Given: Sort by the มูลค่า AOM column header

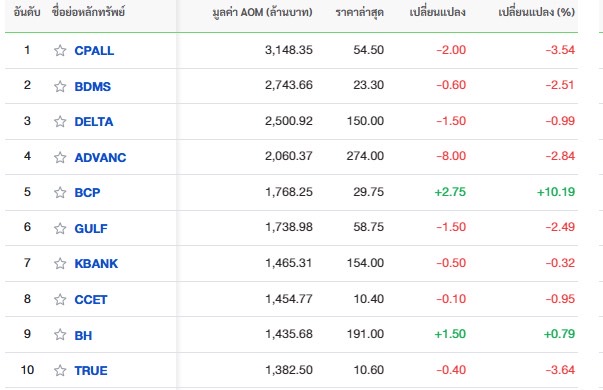Looking at the screenshot, I should (262, 12).
